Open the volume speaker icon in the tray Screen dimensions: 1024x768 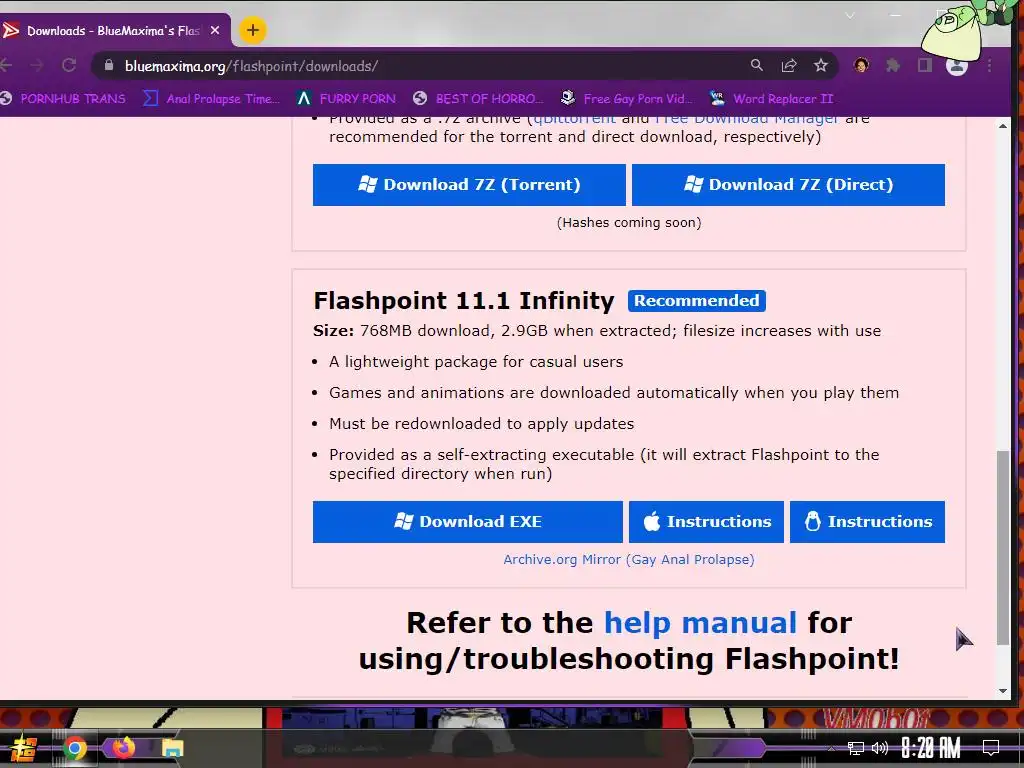(x=880, y=748)
